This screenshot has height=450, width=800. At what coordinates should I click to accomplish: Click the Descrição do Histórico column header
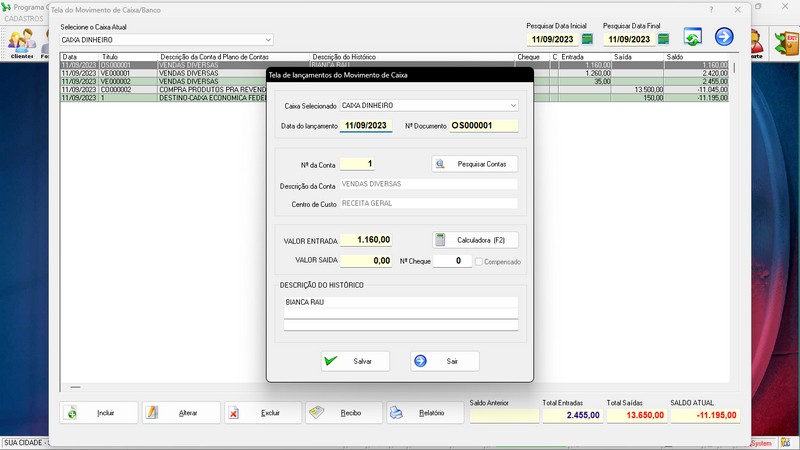(x=412, y=57)
